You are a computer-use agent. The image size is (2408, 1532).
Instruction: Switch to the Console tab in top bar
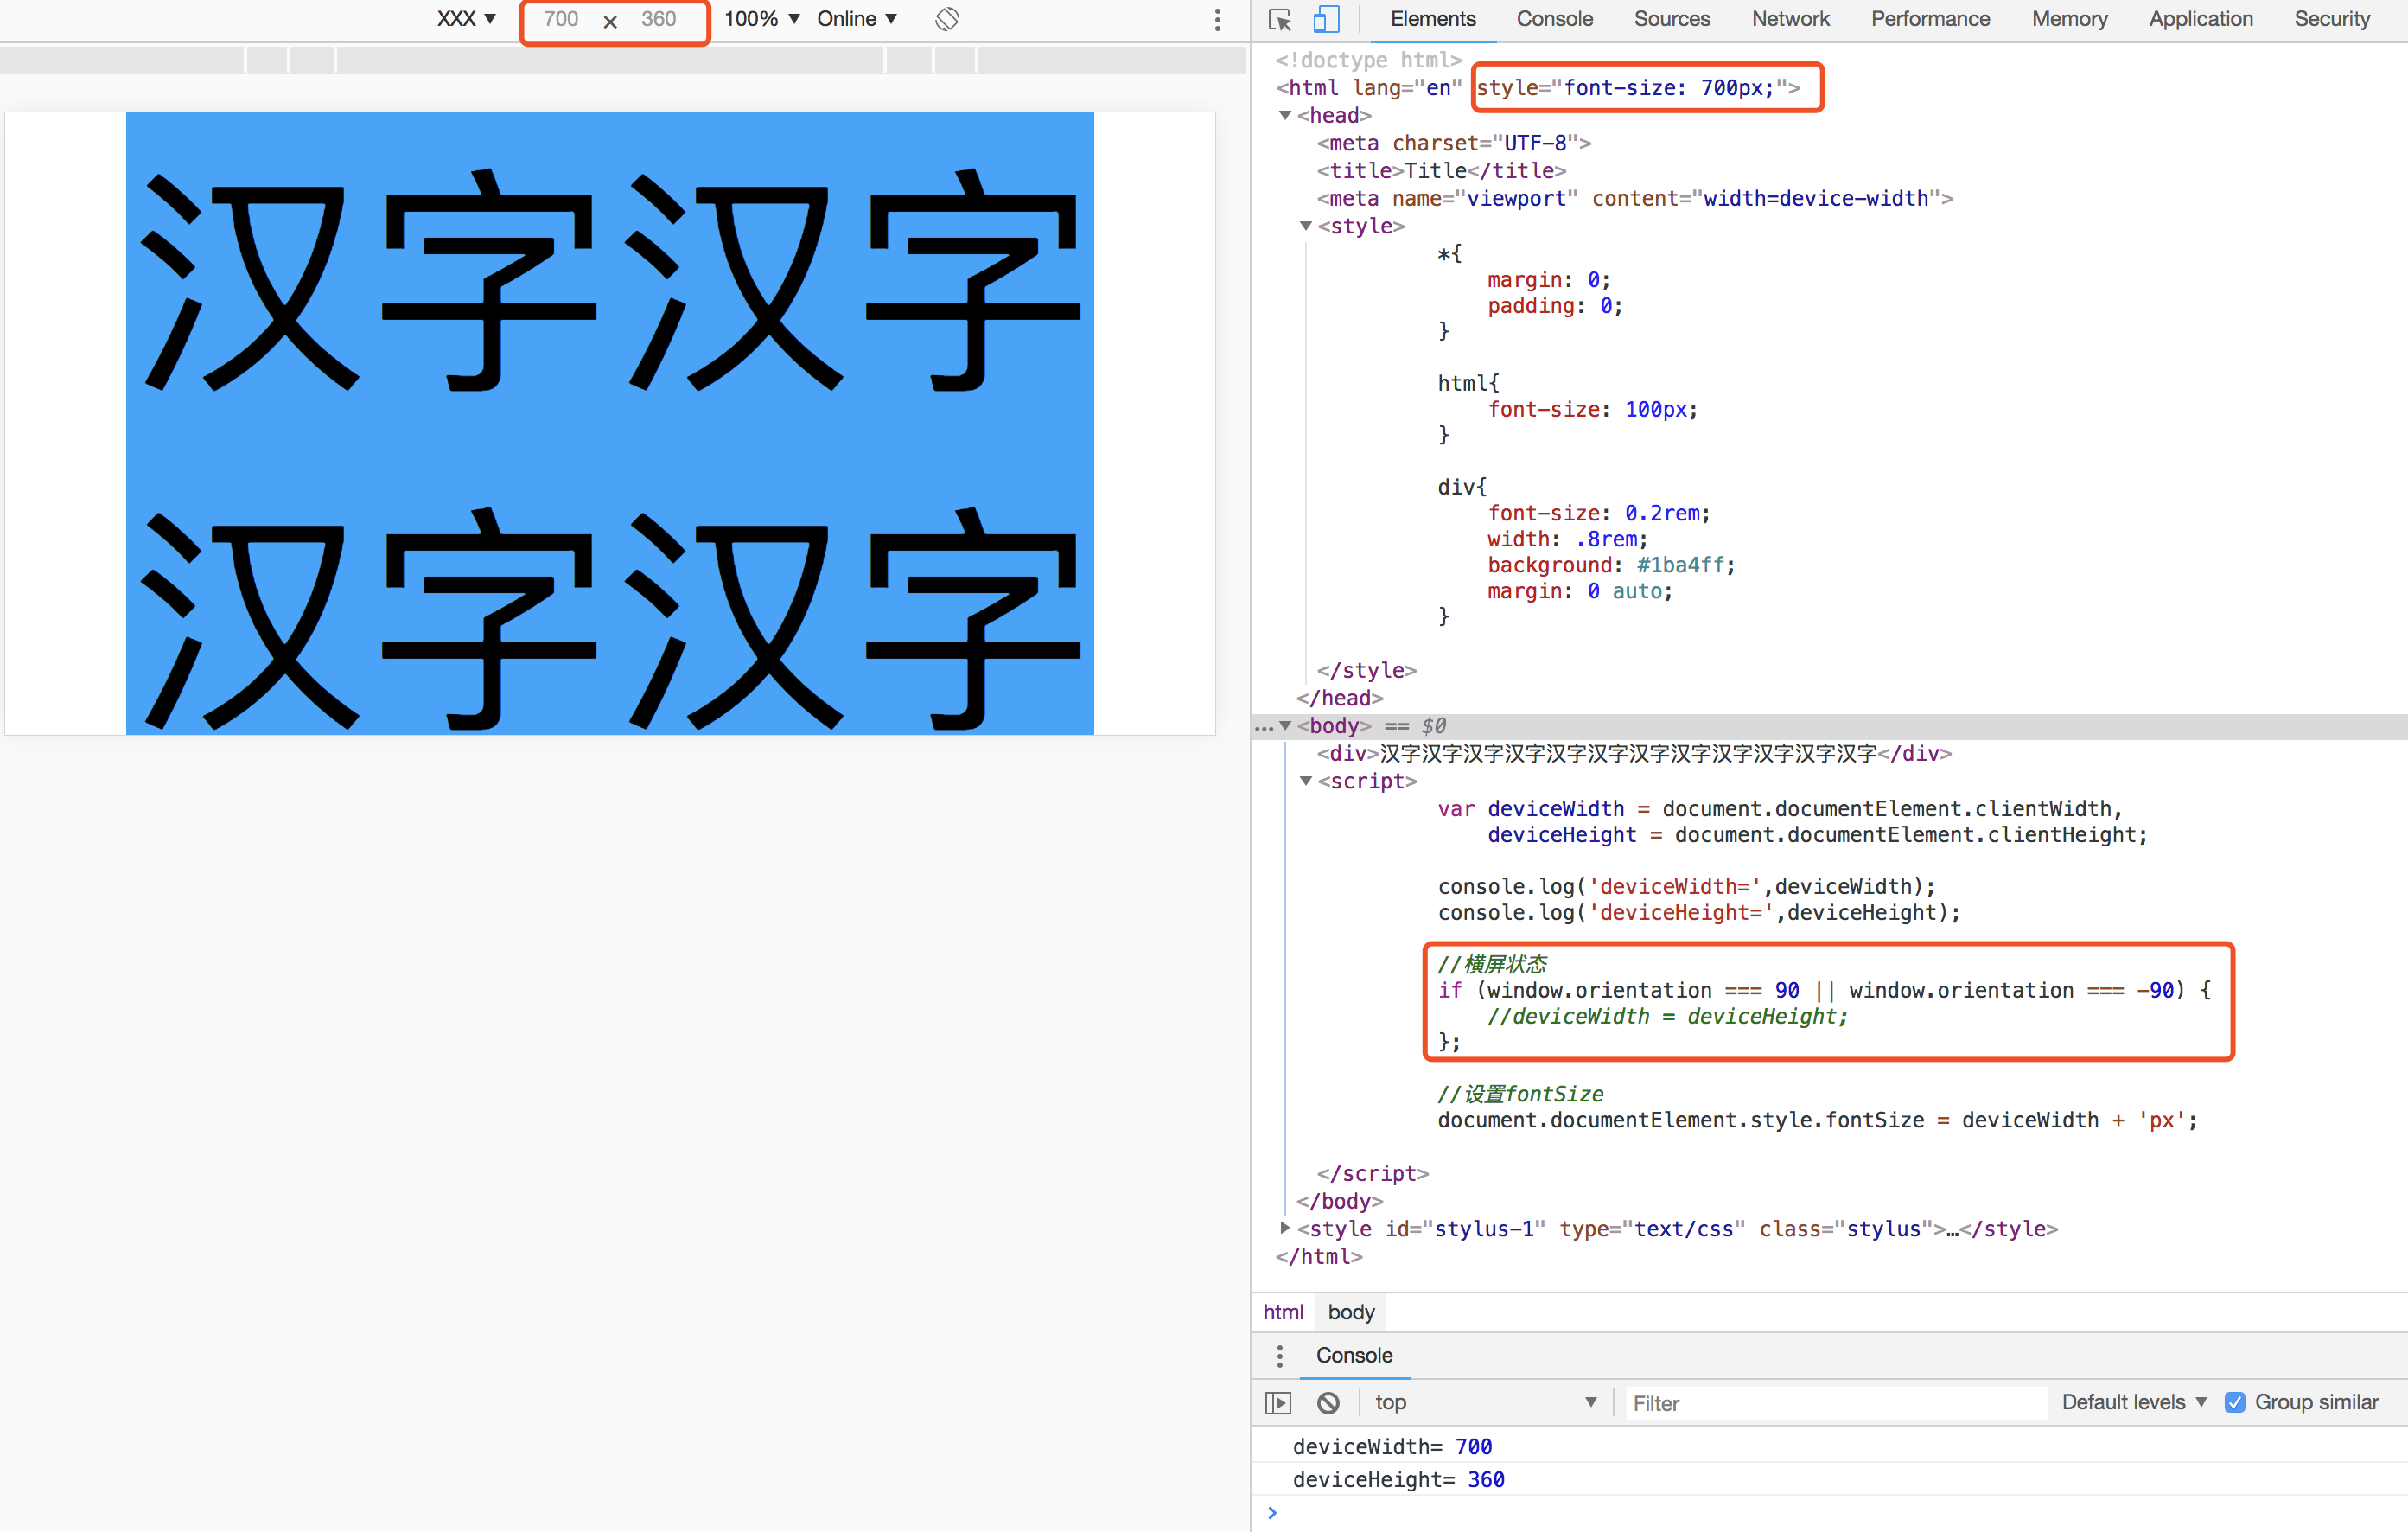coord(1554,19)
